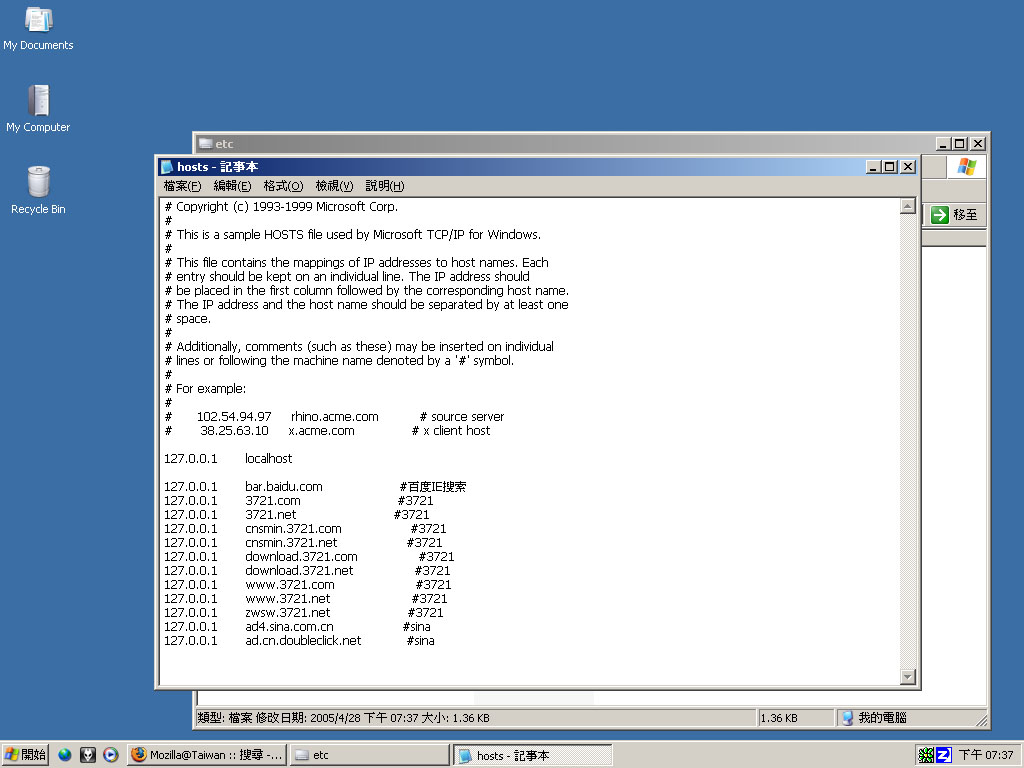Click 1.36 KB status bar cell
Viewport: 1024px width, 768px height.
[x=795, y=718]
